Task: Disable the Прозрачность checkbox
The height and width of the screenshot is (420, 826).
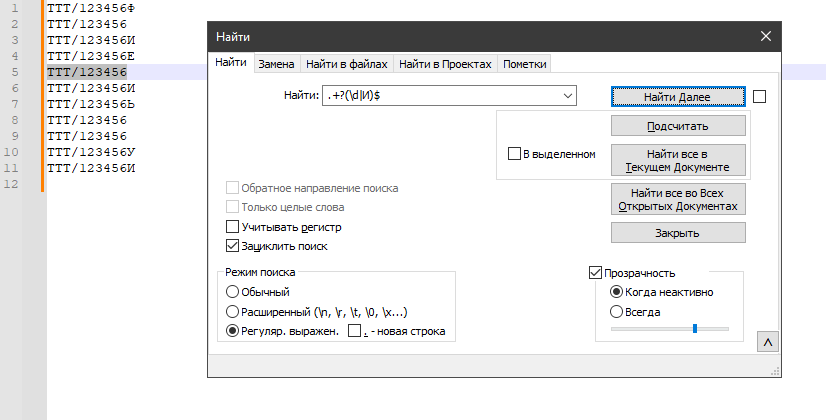Action: pos(597,272)
